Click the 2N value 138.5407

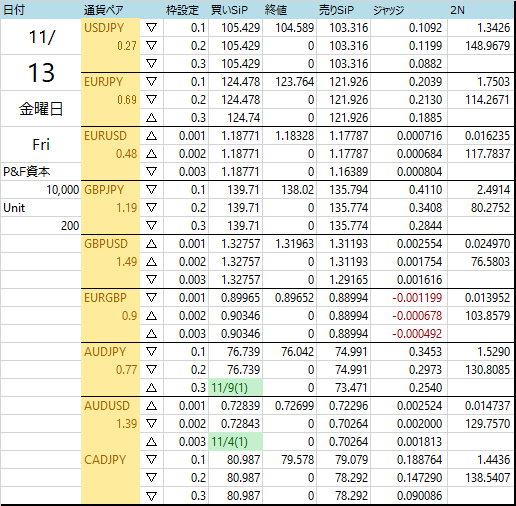[487, 478]
